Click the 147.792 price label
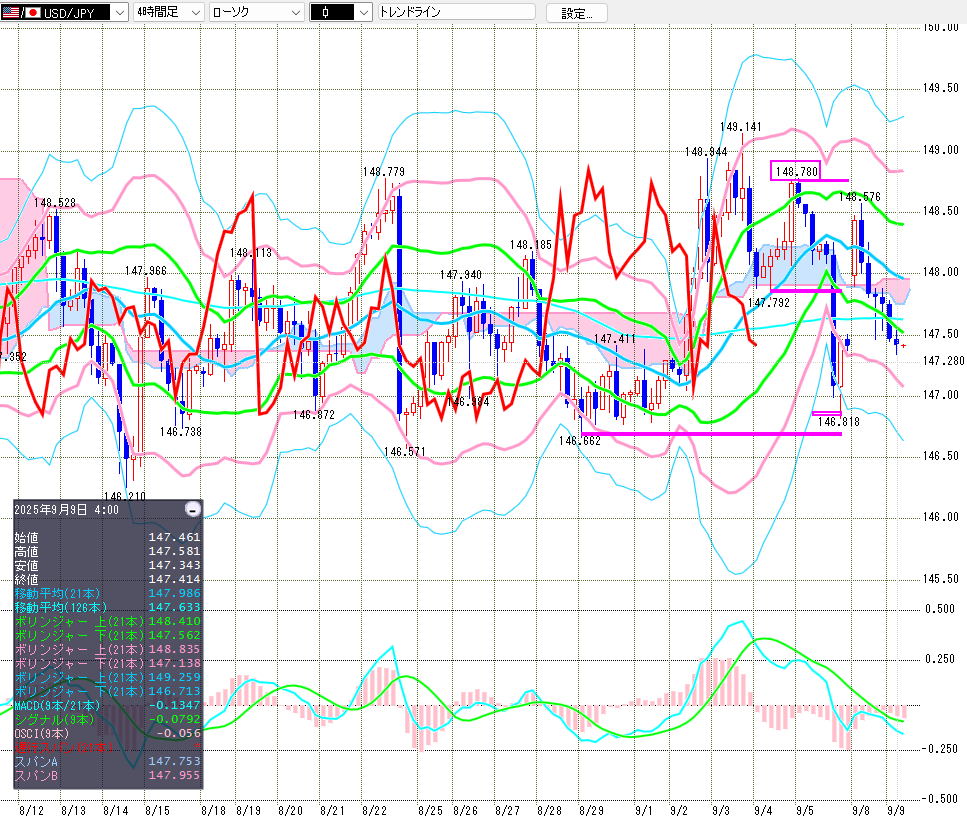 [769, 303]
